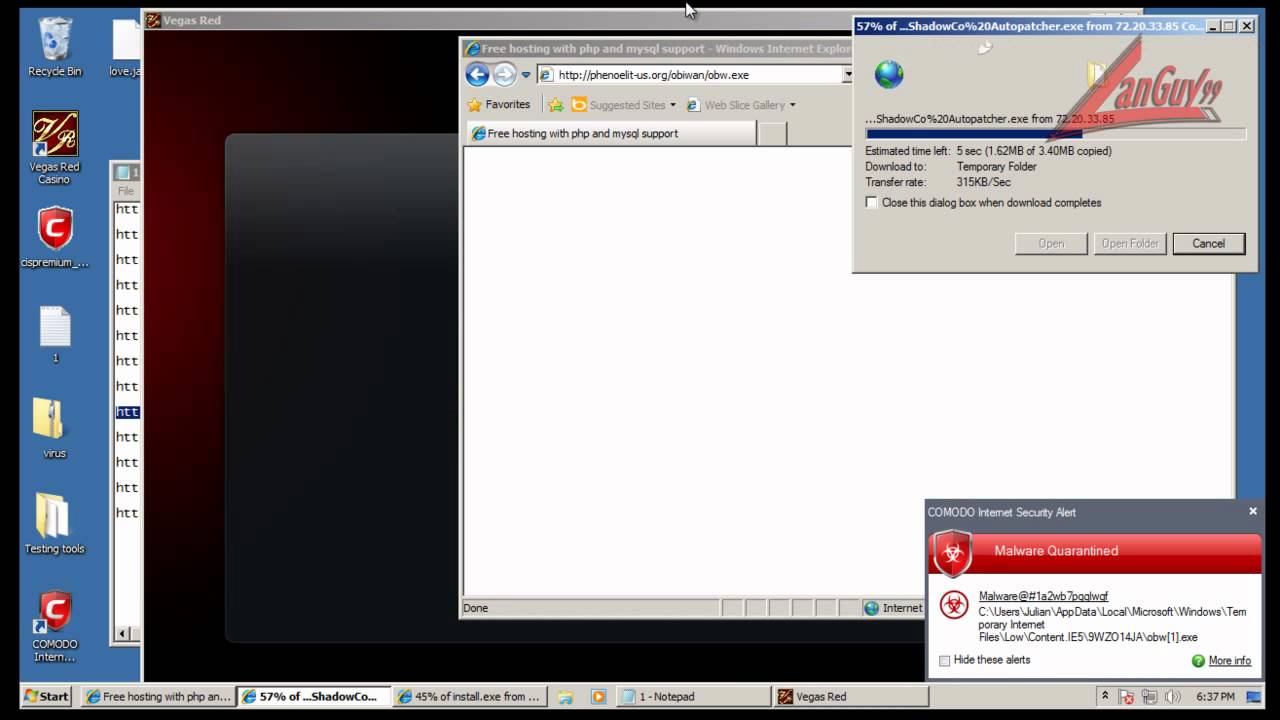The image size is (1280, 720).
Task: Click the greyed Open button in download dialog
Action: 1051,243
